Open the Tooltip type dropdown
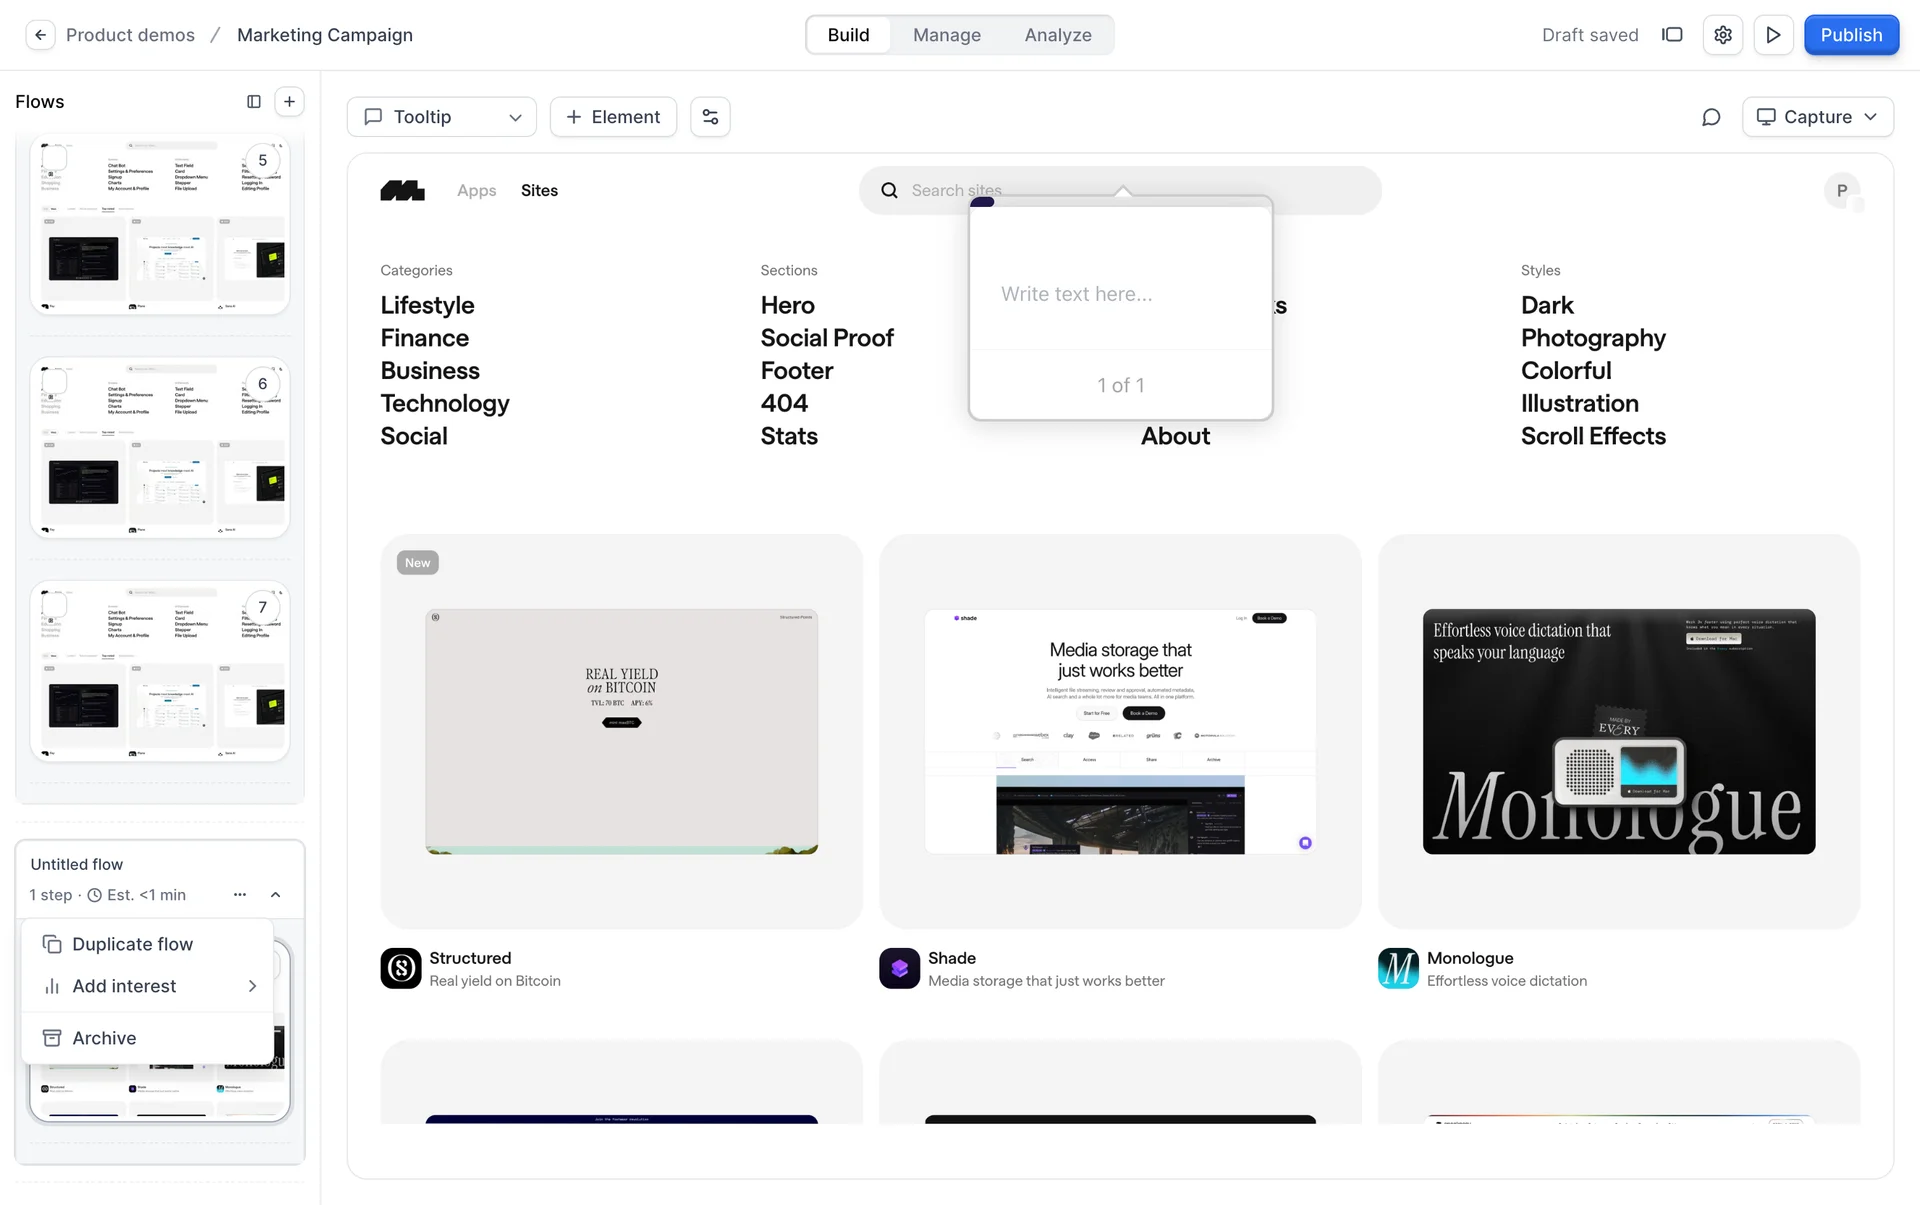Screen dimensions: 1920x1205 [442, 117]
